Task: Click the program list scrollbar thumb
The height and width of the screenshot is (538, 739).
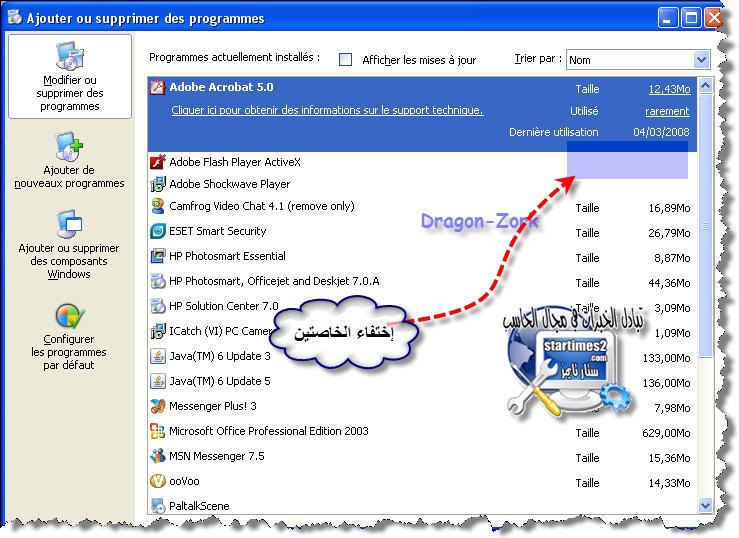Action: (706, 226)
